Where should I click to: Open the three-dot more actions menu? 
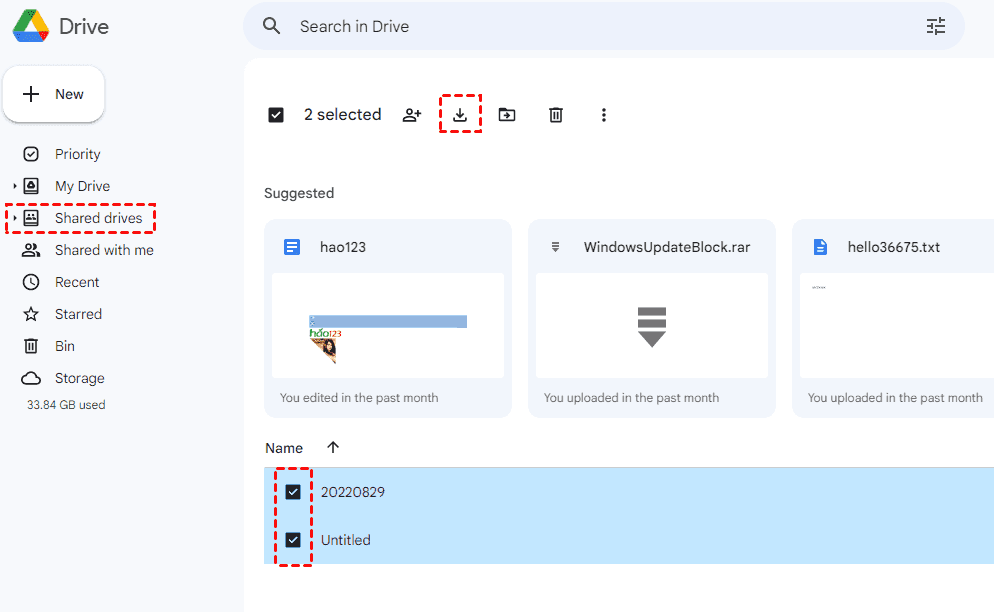604,115
